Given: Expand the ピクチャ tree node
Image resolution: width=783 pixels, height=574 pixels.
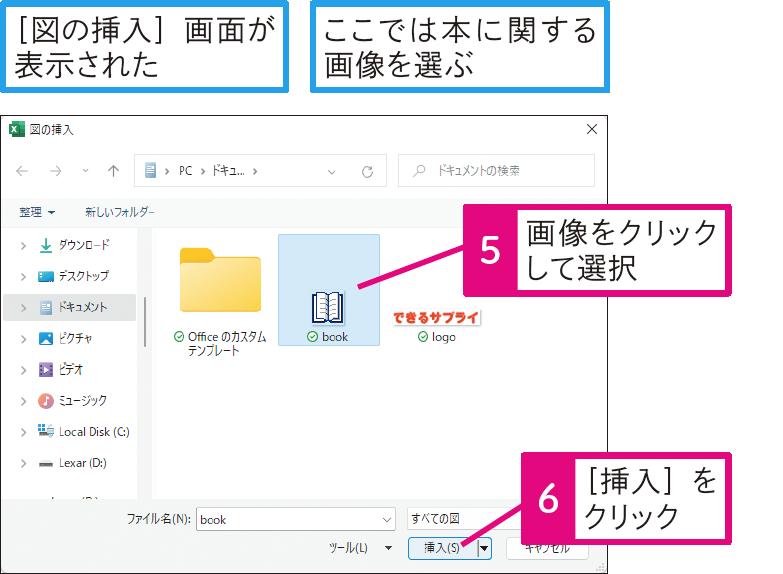Looking at the screenshot, I should [23, 339].
